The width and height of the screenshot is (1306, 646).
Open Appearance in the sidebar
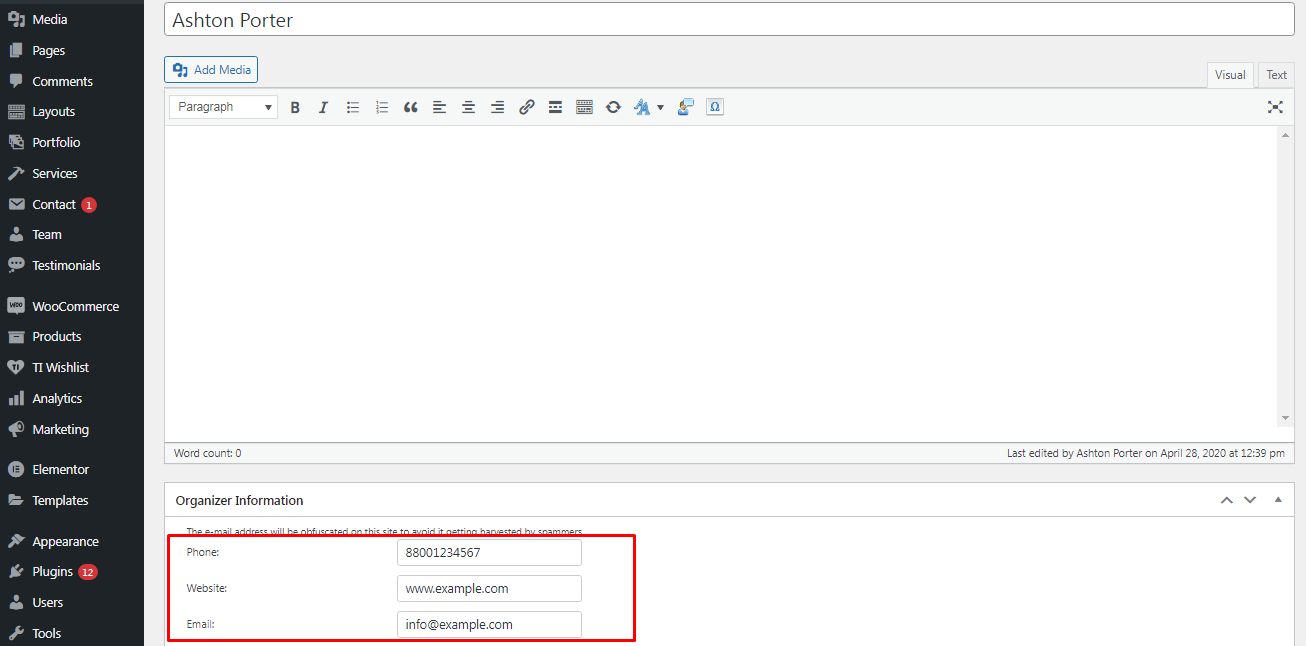72,541
